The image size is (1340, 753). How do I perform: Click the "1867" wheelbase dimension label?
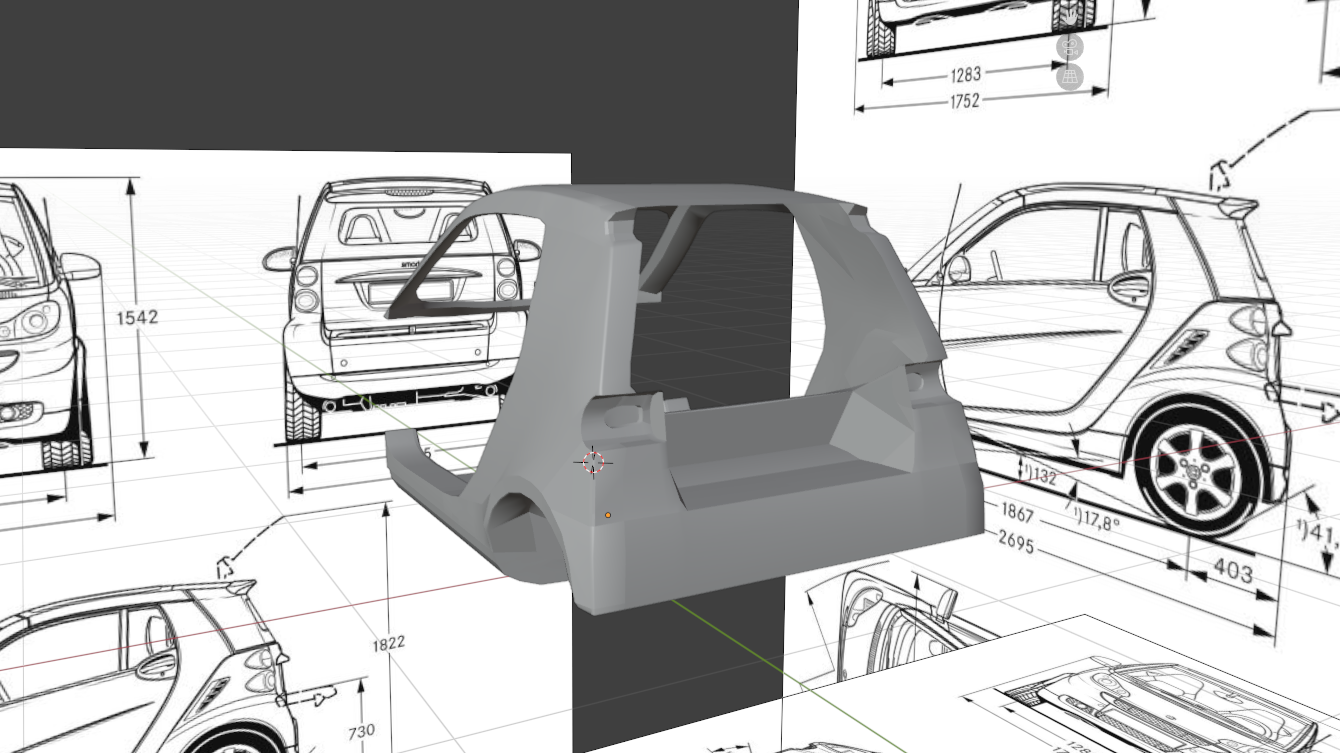pyautogui.click(x=1016, y=512)
